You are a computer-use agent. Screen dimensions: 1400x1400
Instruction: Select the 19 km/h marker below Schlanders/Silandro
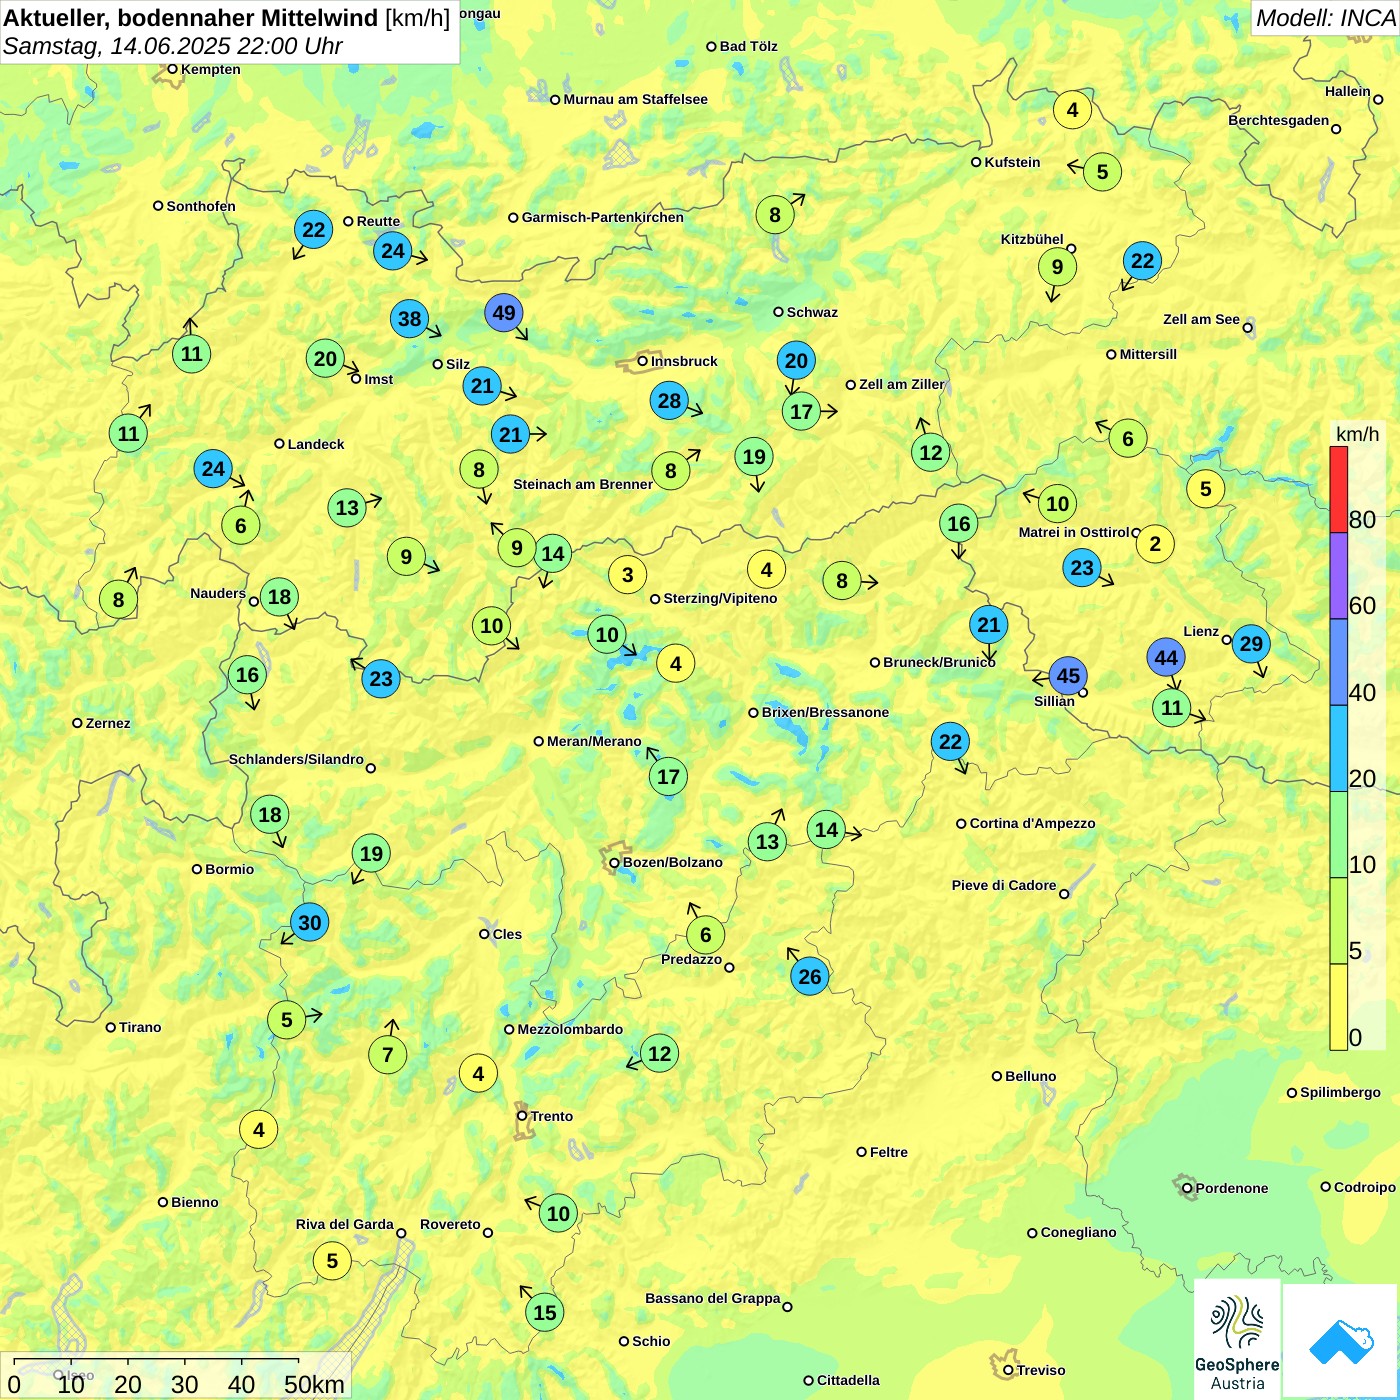click(371, 854)
